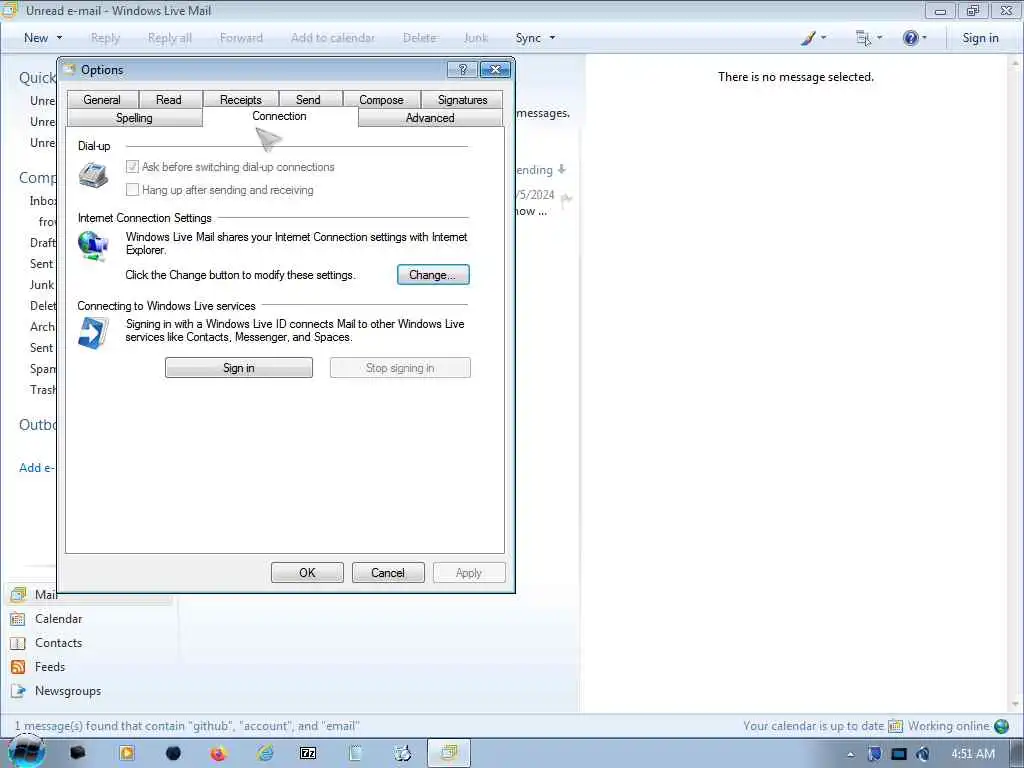Click Junk in the main toolbar
The width and height of the screenshot is (1024, 768).
click(475, 38)
